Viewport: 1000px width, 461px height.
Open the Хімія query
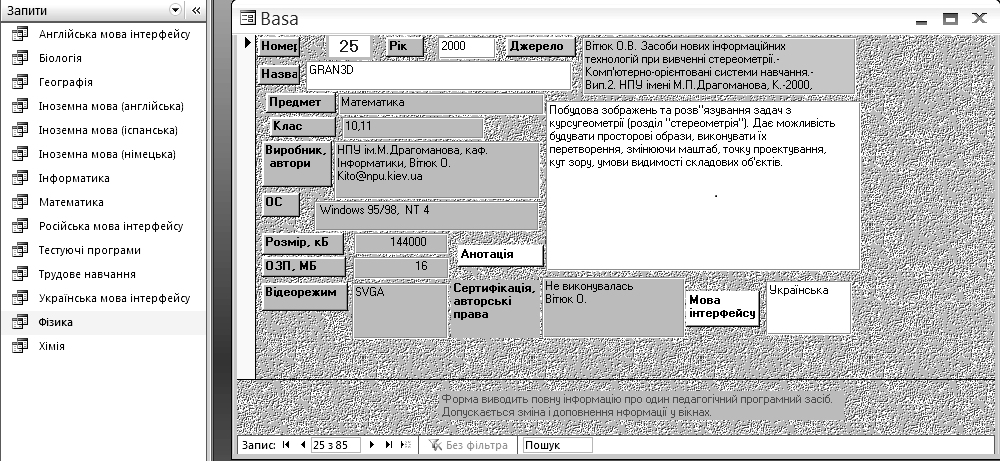point(52,346)
